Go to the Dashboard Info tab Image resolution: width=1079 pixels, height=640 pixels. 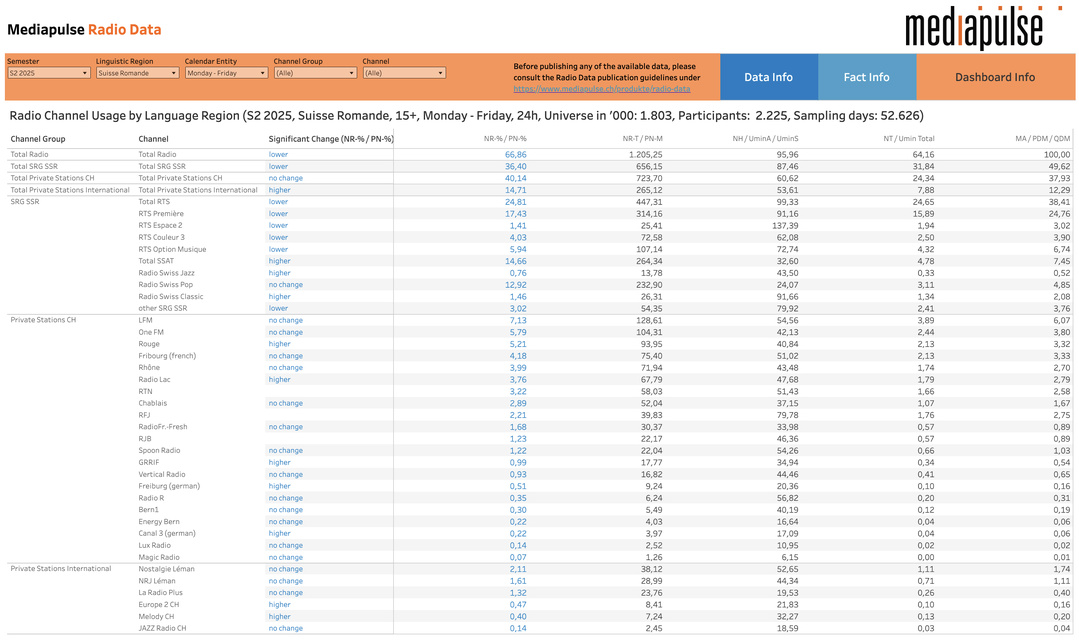(x=995, y=77)
